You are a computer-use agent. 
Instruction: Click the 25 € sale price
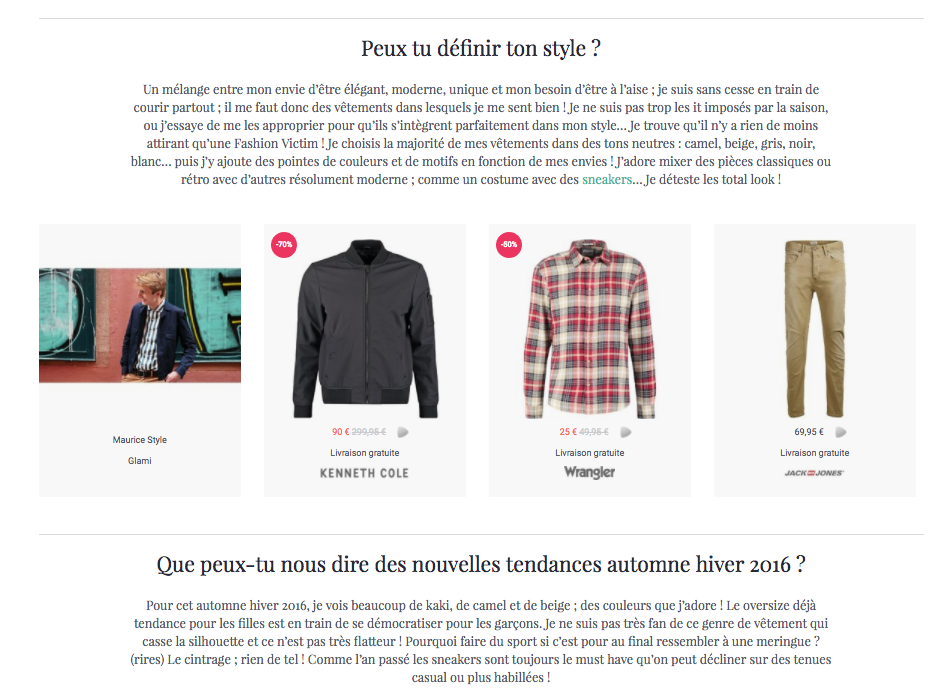coord(568,432)
